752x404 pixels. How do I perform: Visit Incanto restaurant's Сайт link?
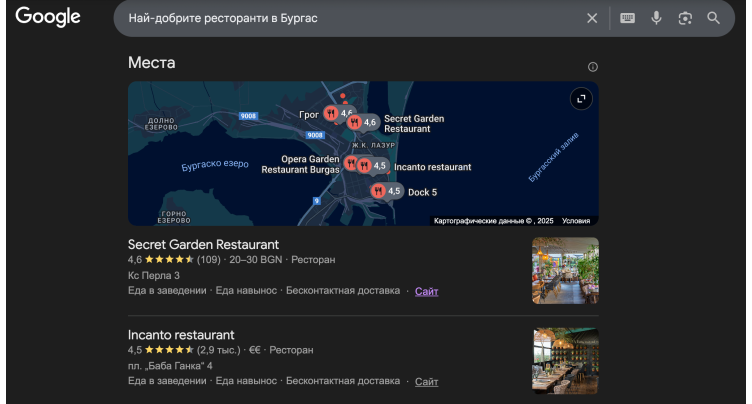tap(426, 381)
